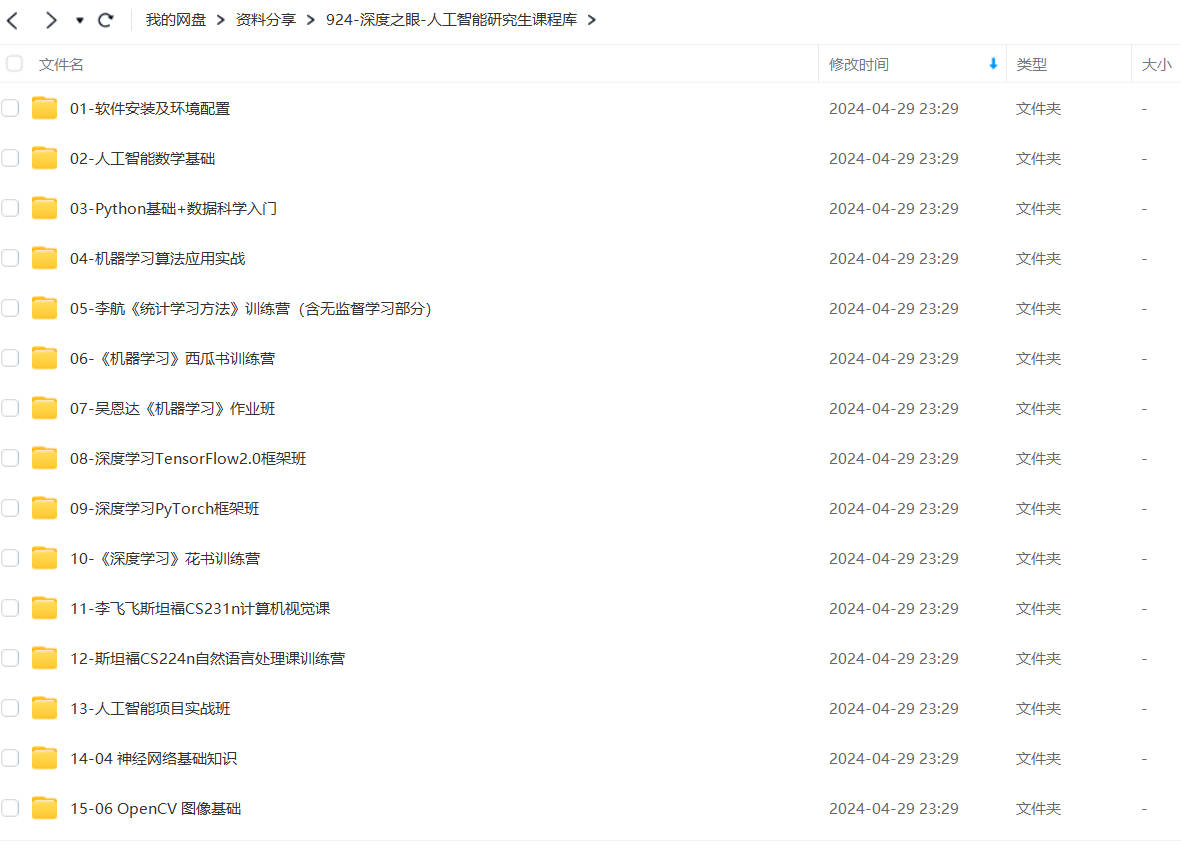1181x846 pixels.
Task: Navigate to 资料分享 in breadcrumb
Action: coord(266,20)
